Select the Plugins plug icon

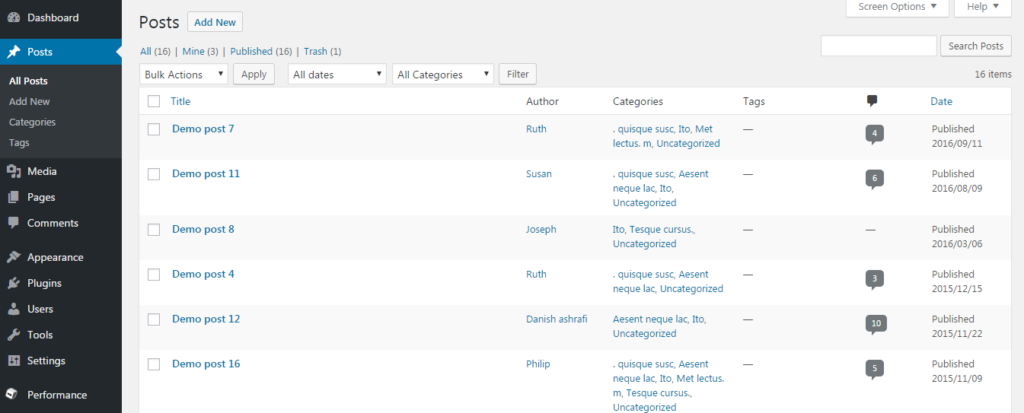pos(13,283)
